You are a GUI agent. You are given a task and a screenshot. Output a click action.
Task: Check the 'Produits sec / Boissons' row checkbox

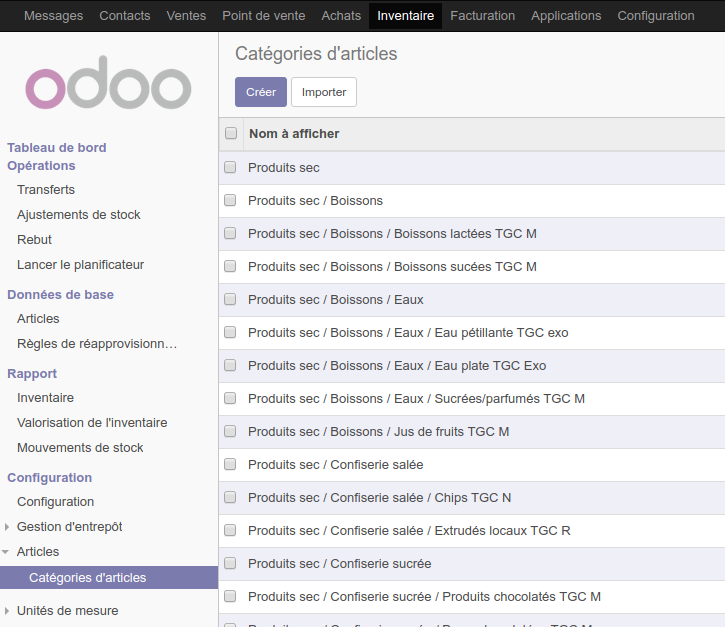tap(230, 201)
